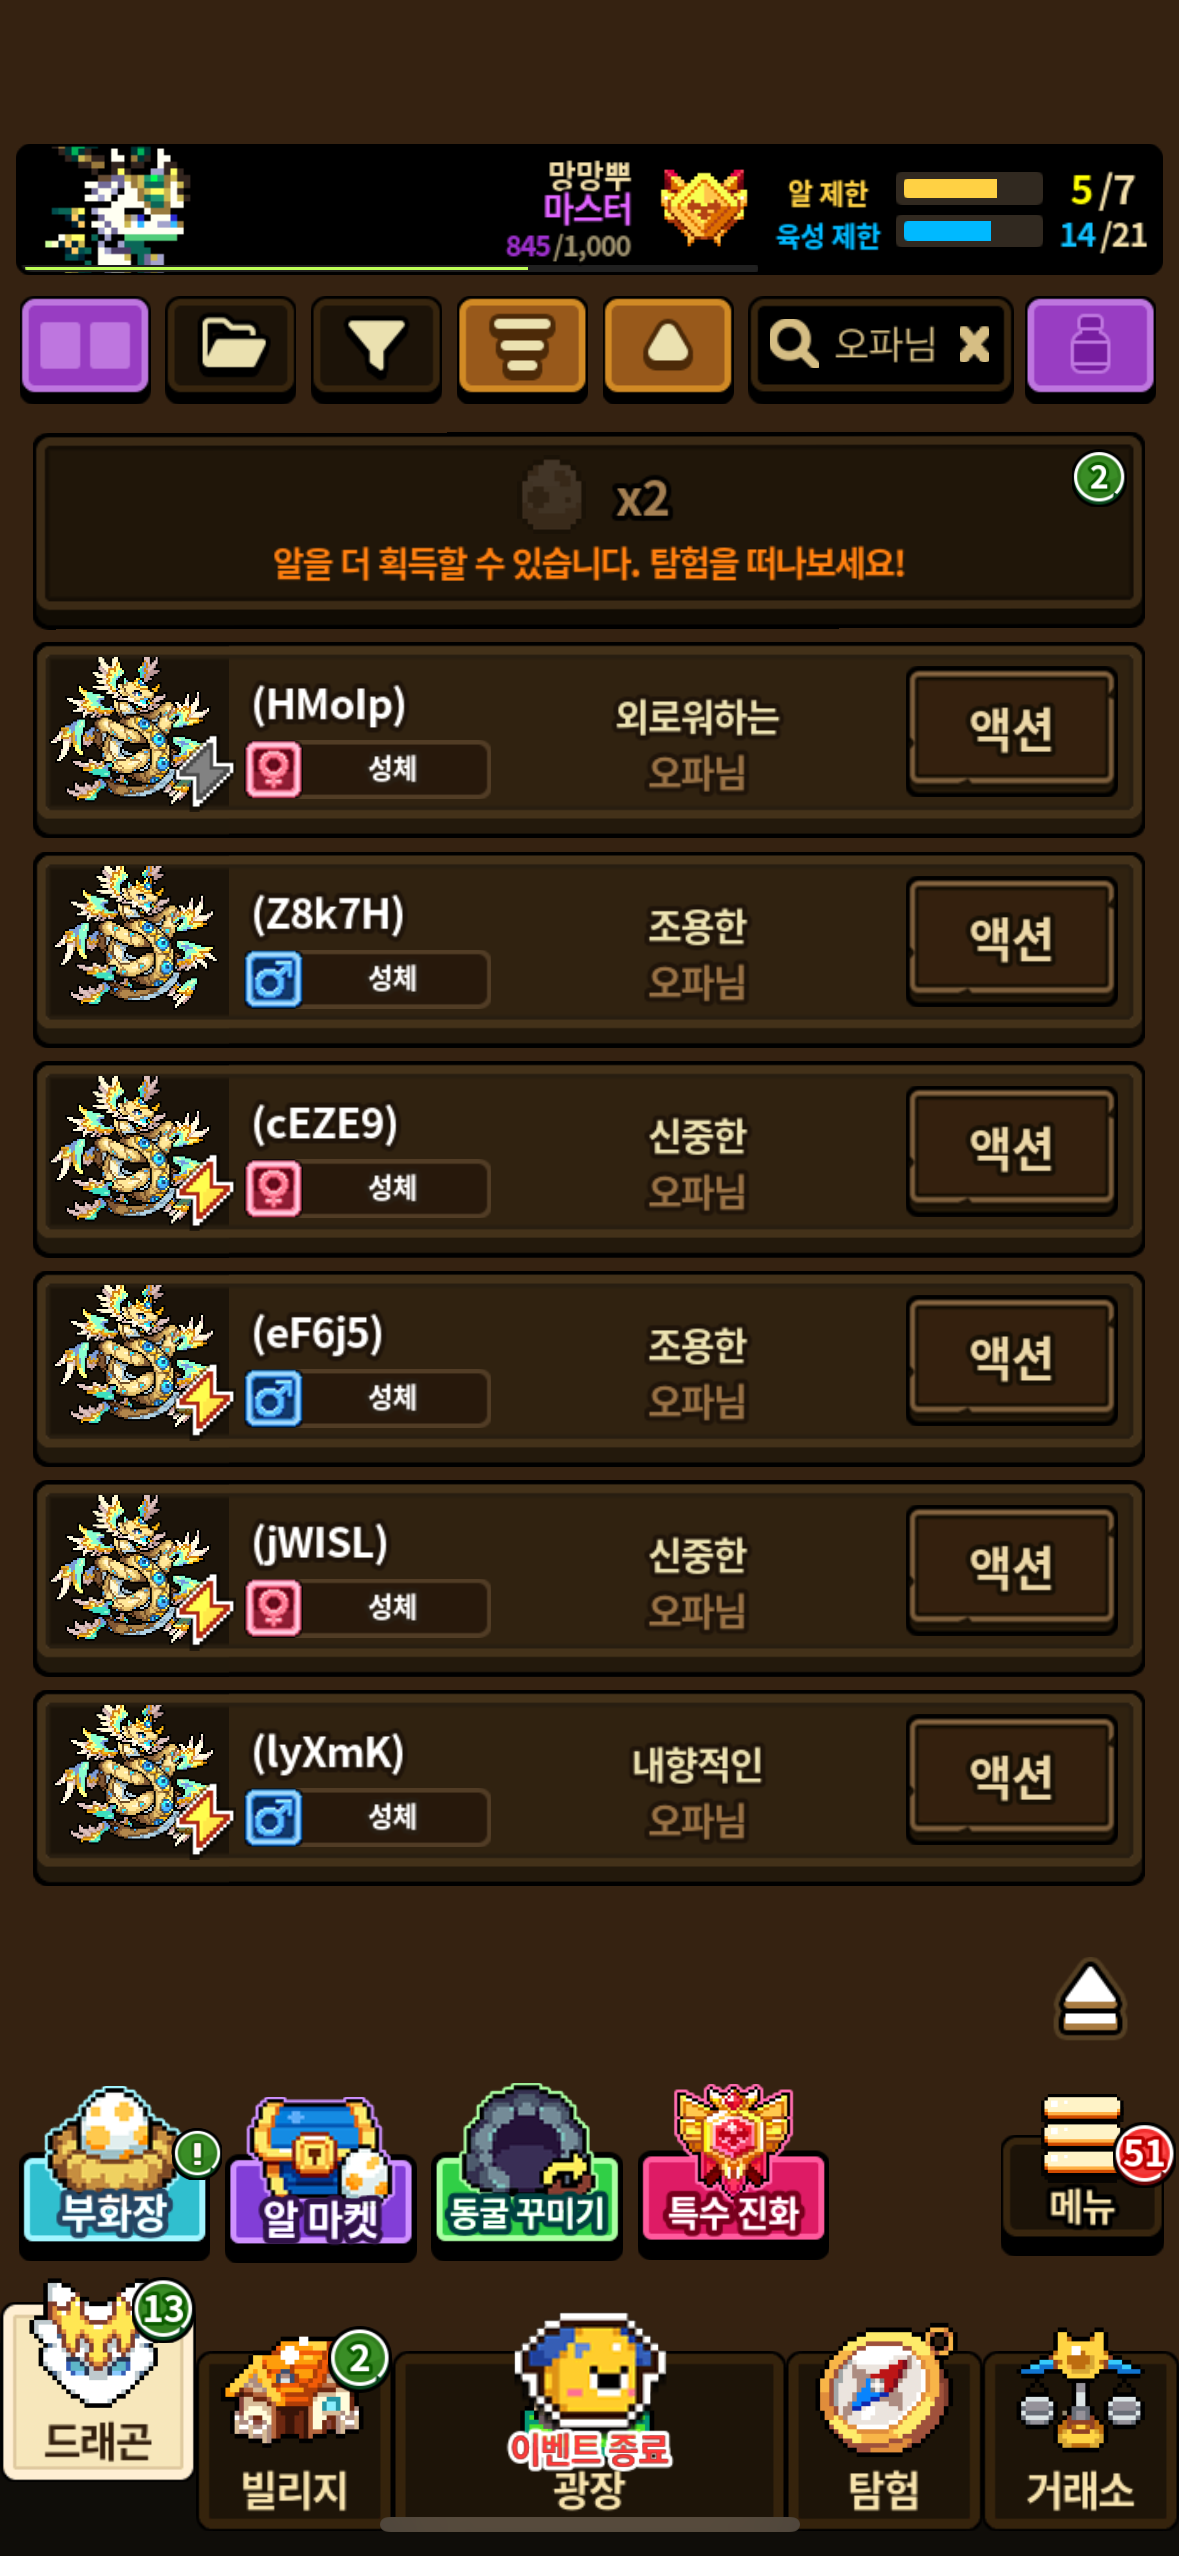Tap the scroll-to-top arrow icon
Viewport: 1179px width, 2556px height.
(1090, 1998)
